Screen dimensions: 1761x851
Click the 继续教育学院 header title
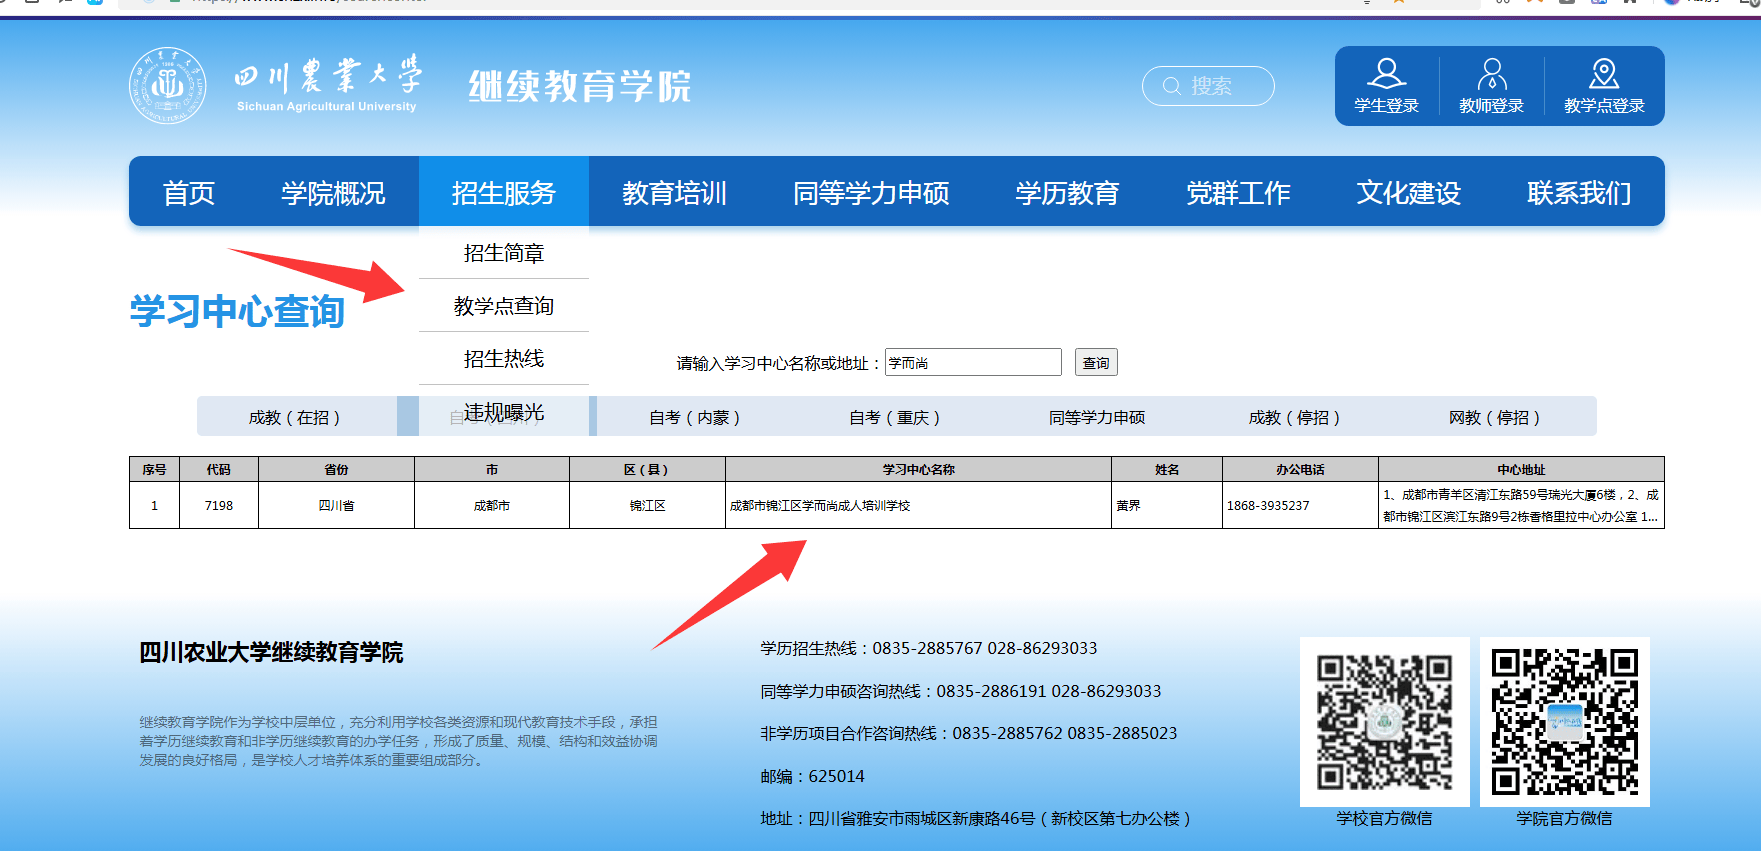[580, 86]
